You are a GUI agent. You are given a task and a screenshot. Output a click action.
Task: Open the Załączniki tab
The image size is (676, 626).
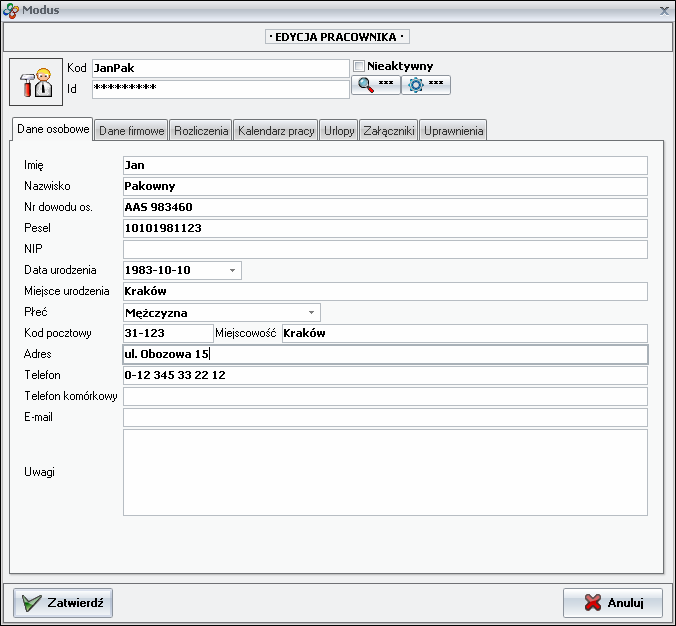pyautogui.click(x=389, y=131)
